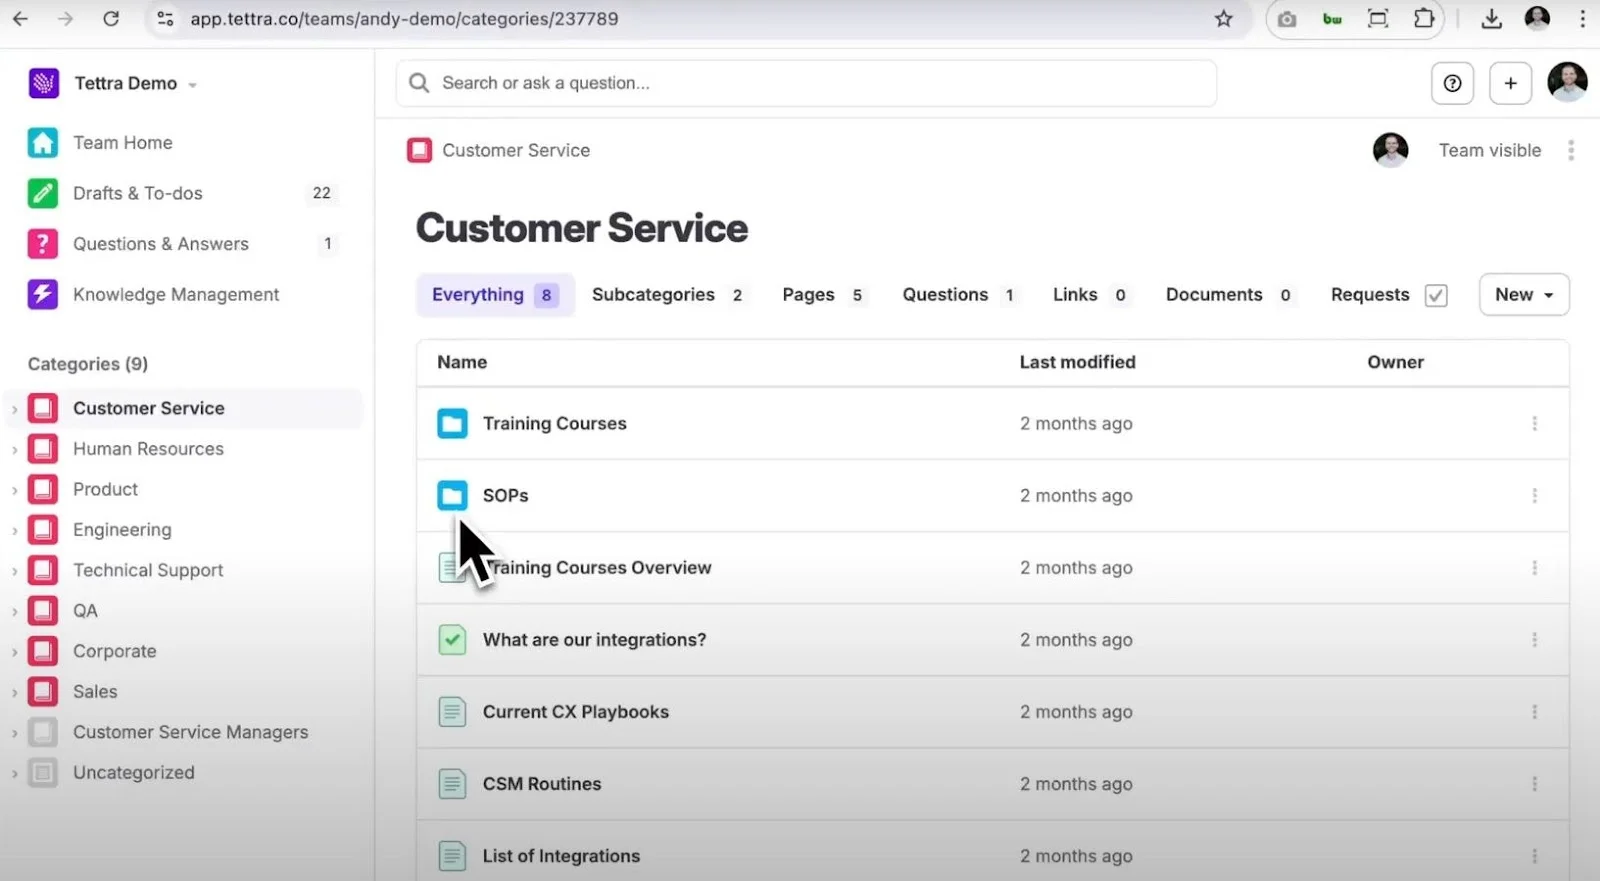This screenshot has width=1600, height=881.
Task: Expand the Human Resources category
Action: (15, 450)
